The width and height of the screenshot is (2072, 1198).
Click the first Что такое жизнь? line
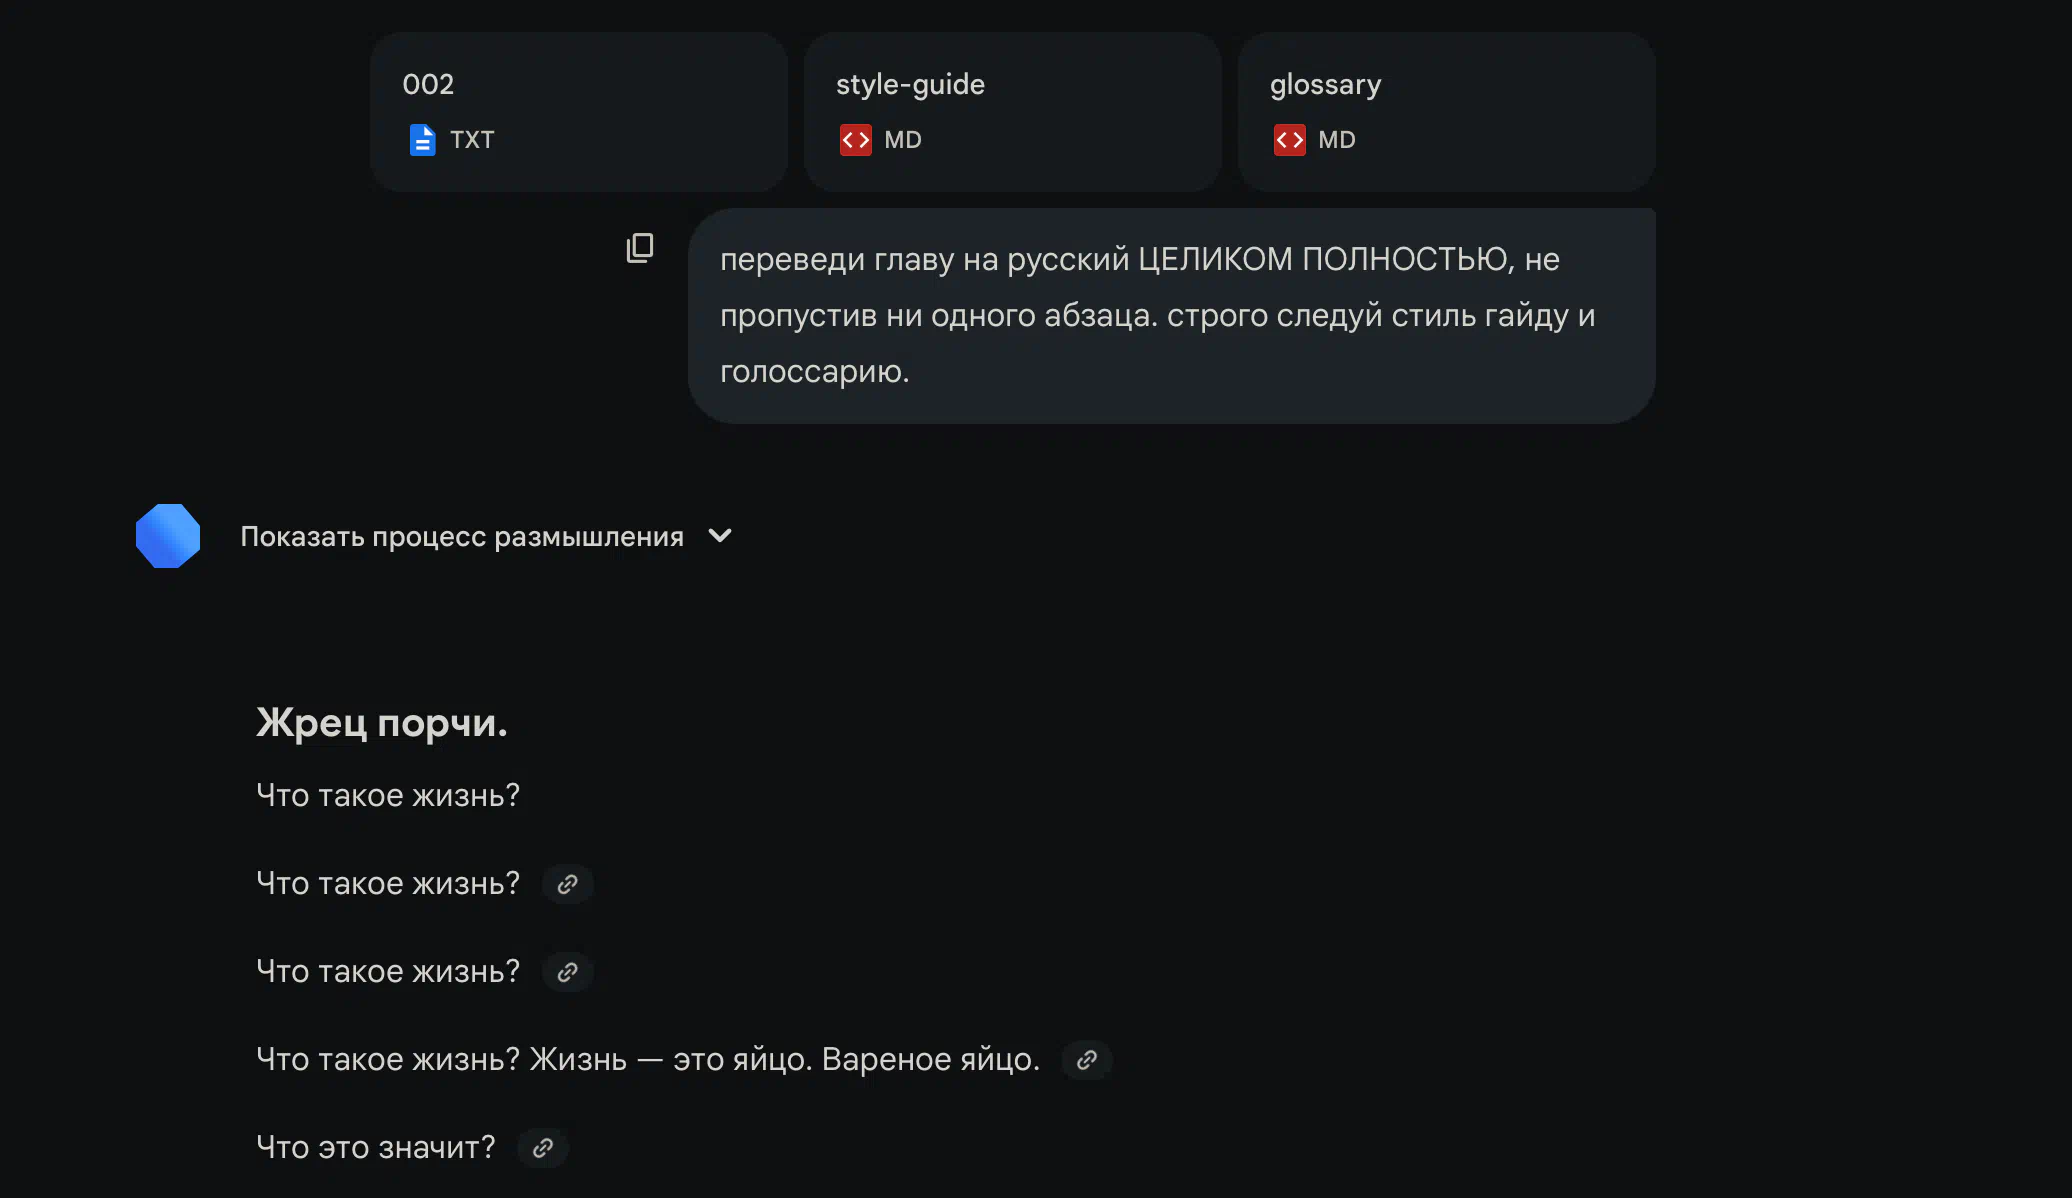pos(388,795)
